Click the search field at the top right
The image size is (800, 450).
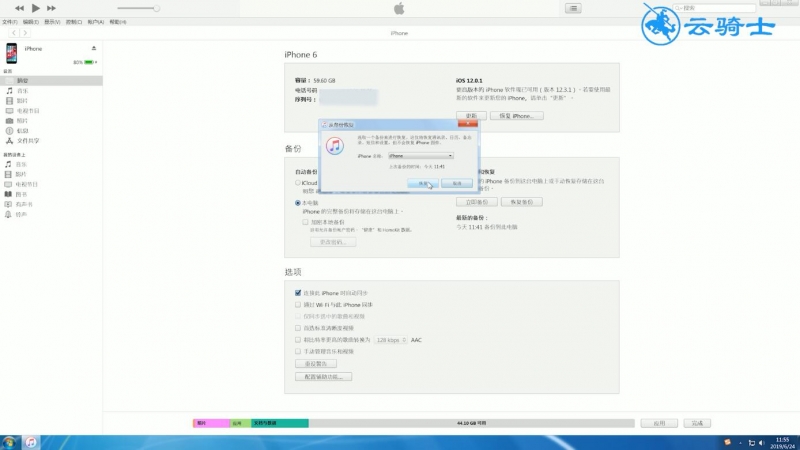click(x=714, y=8)
